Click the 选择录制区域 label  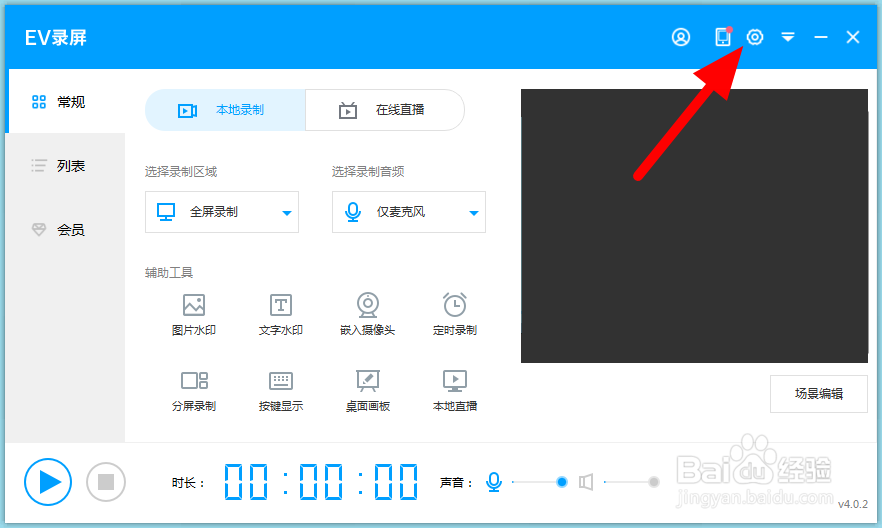181,172
